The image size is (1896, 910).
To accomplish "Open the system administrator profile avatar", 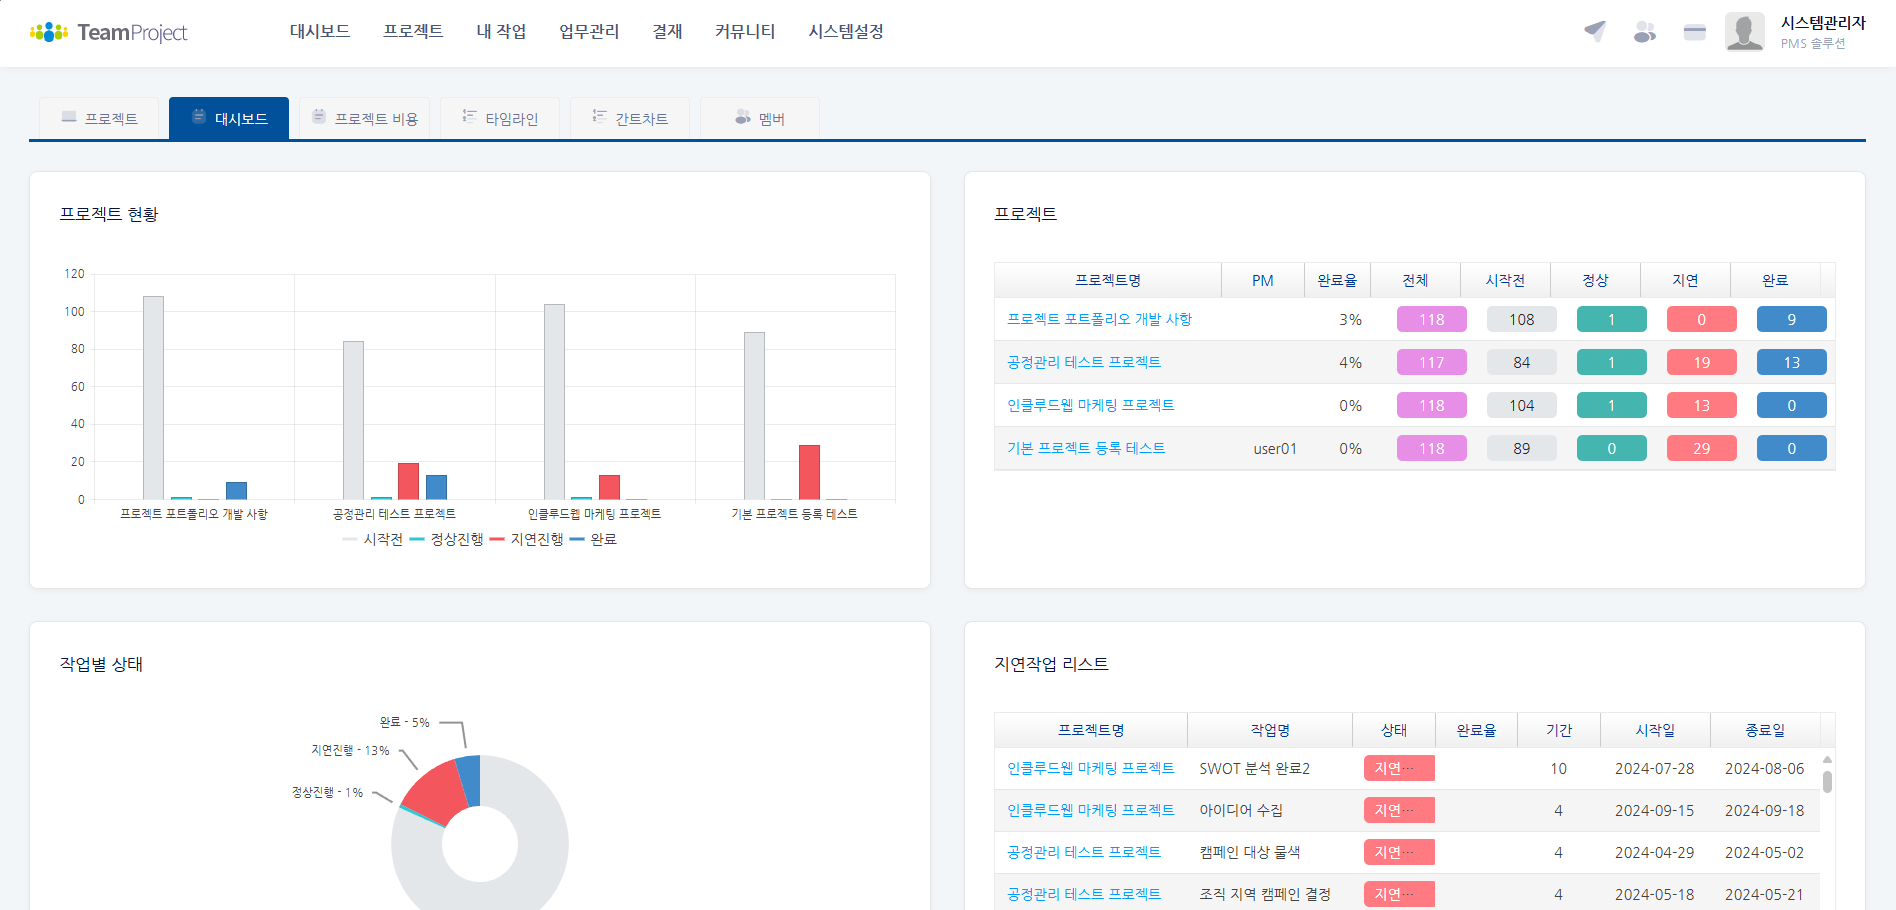I will pyautogui.click(x=1744, y=32).
